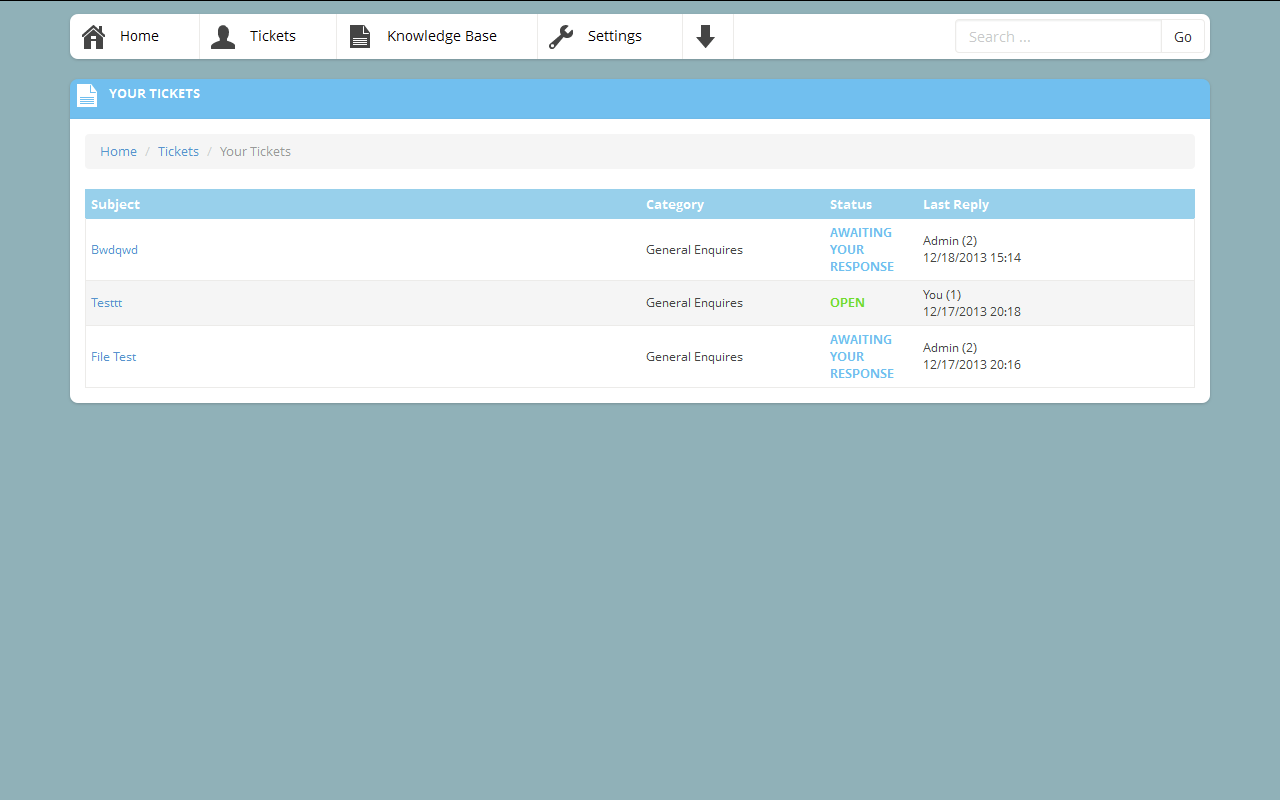Select the person silhouette icon for Tickets
The width and height of the screenshot is (1280, 800).
(222, 35)
